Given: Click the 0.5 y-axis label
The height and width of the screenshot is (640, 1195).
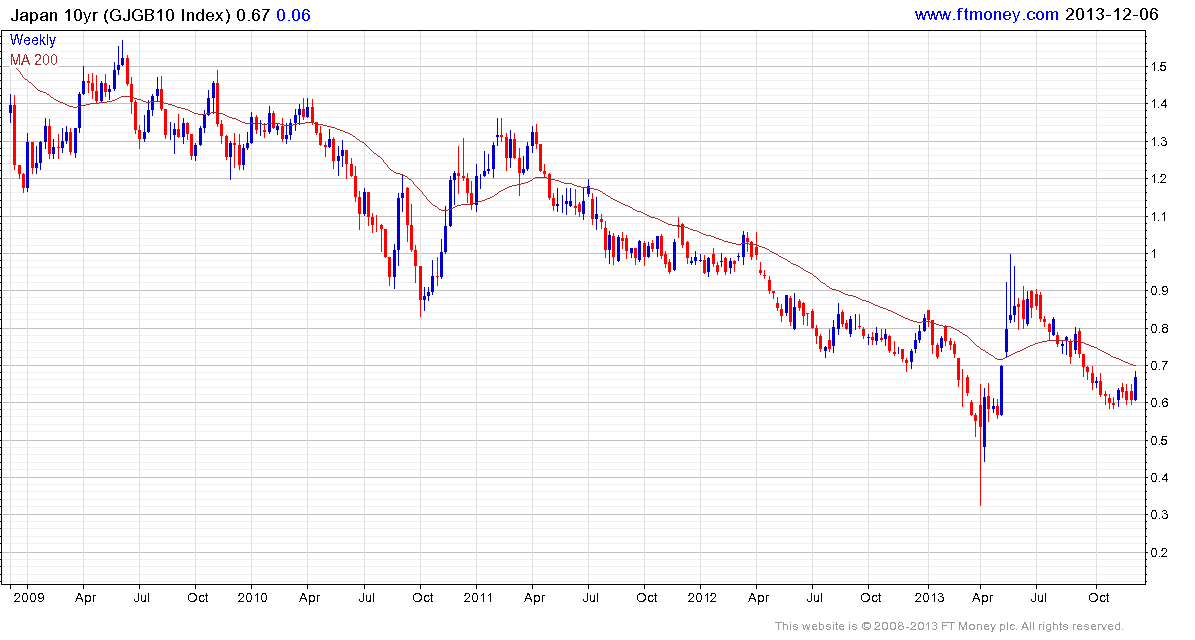Looking at the screenshot, I should coord(1158,441).
